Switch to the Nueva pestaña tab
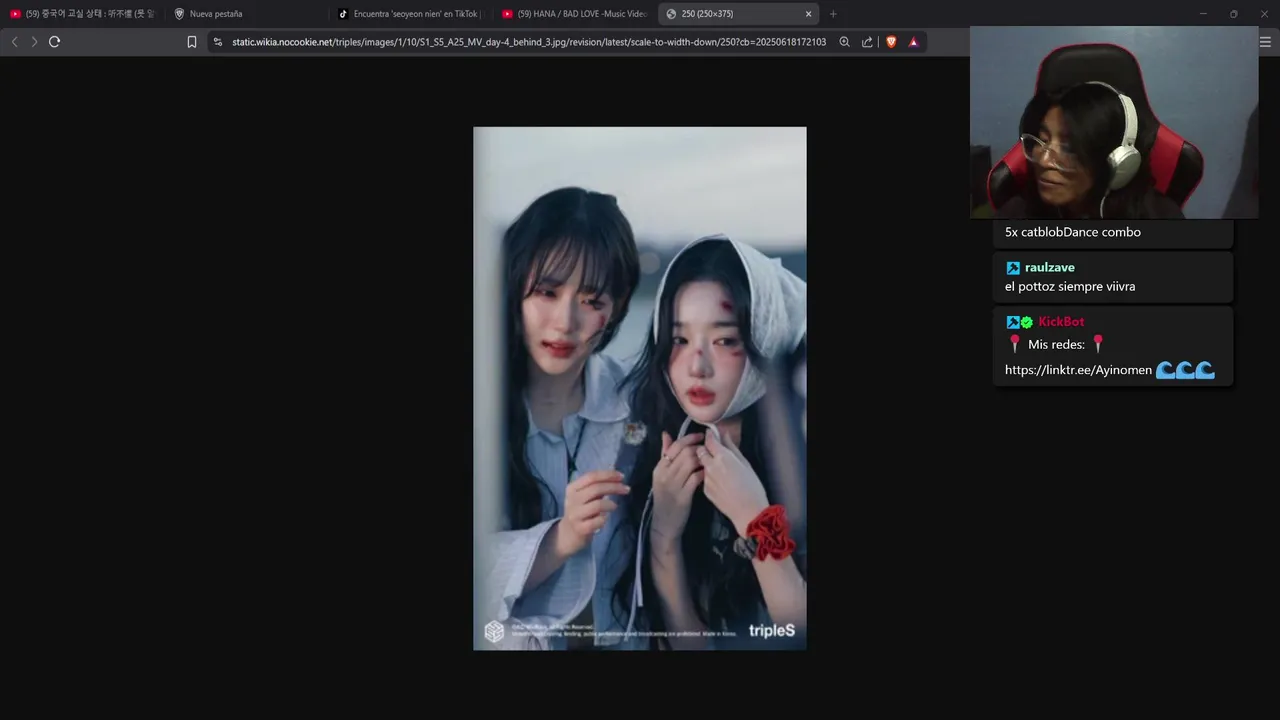The width and height of the screenshot is (1280, 720). click(244, 14)
